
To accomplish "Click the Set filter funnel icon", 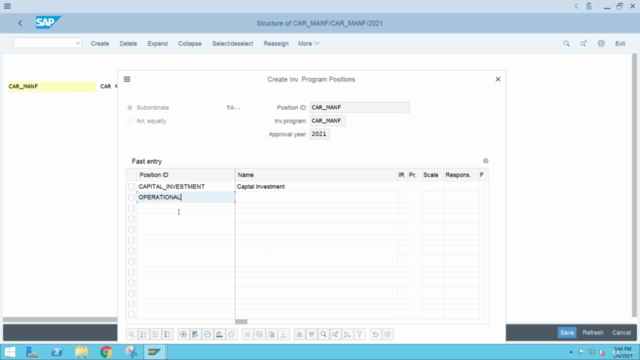I will [x=359, y=334].
